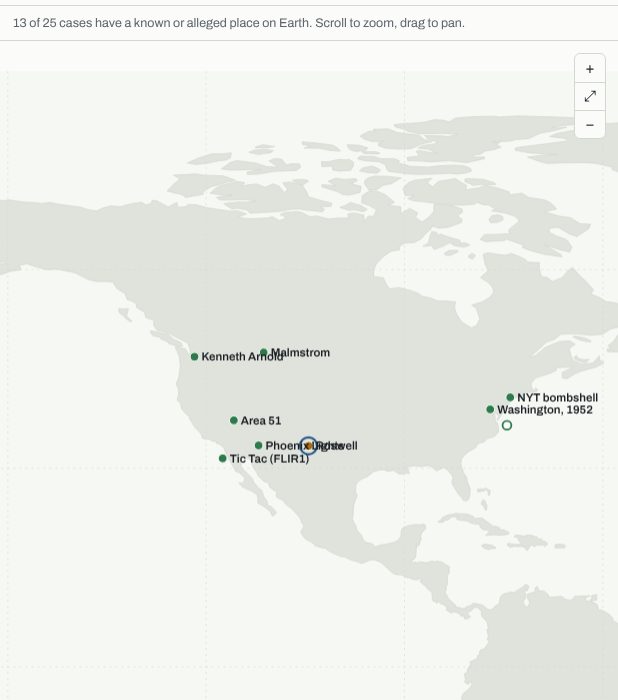Click the highlighted orange Roswell marker

coord(308,446)
